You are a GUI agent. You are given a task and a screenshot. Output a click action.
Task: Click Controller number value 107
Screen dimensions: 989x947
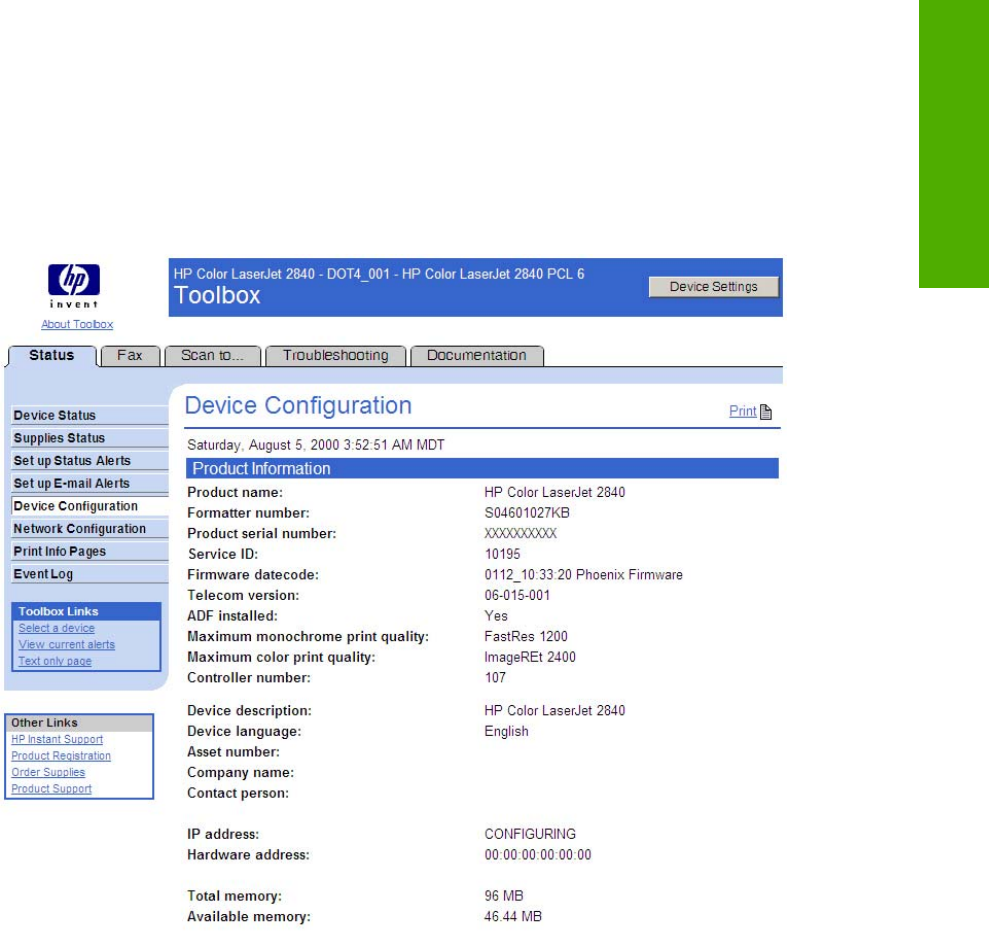495,678
